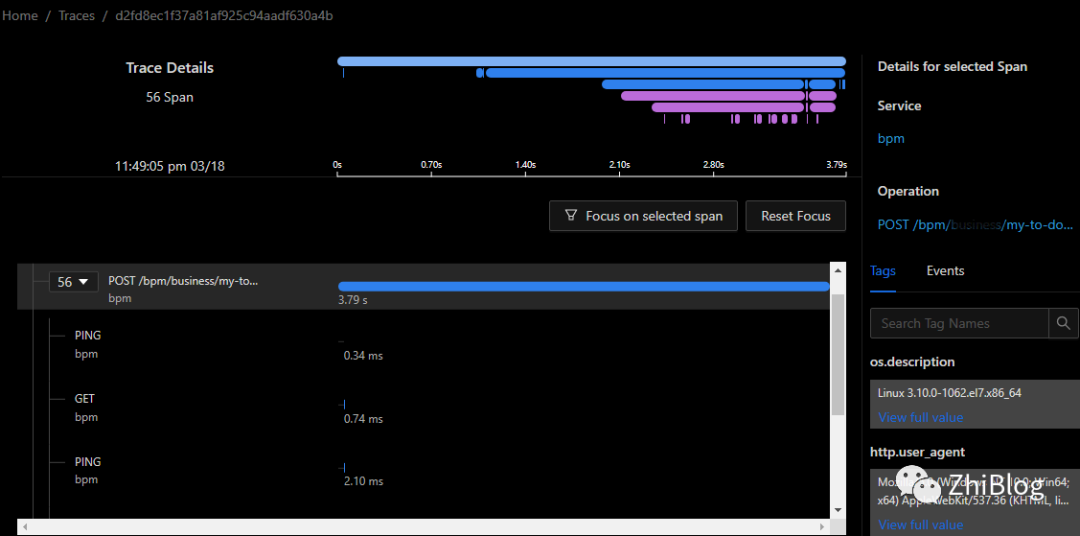This screenshot has width=1080, height=536.
Task: Click the search magnifier icon for tags
Action: [1063, 323]
